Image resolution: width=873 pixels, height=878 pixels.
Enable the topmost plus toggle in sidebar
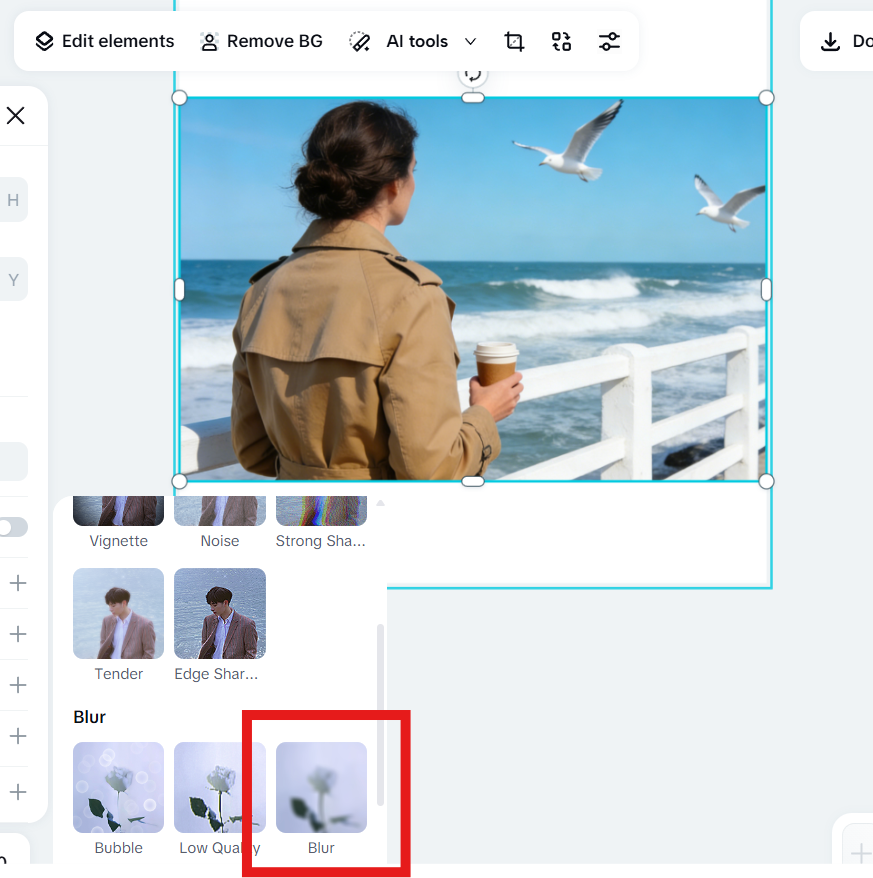(x=17, y=583)
